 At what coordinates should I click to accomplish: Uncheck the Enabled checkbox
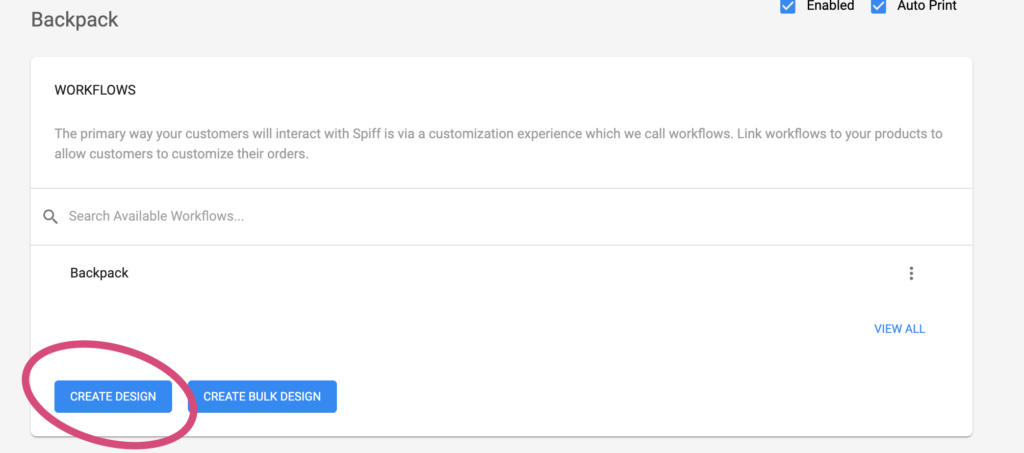(788, 7)
